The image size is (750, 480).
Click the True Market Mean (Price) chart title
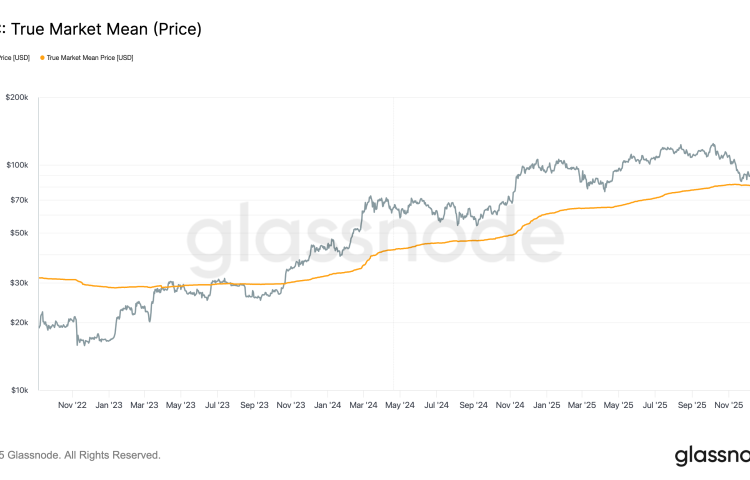point(100,29)
